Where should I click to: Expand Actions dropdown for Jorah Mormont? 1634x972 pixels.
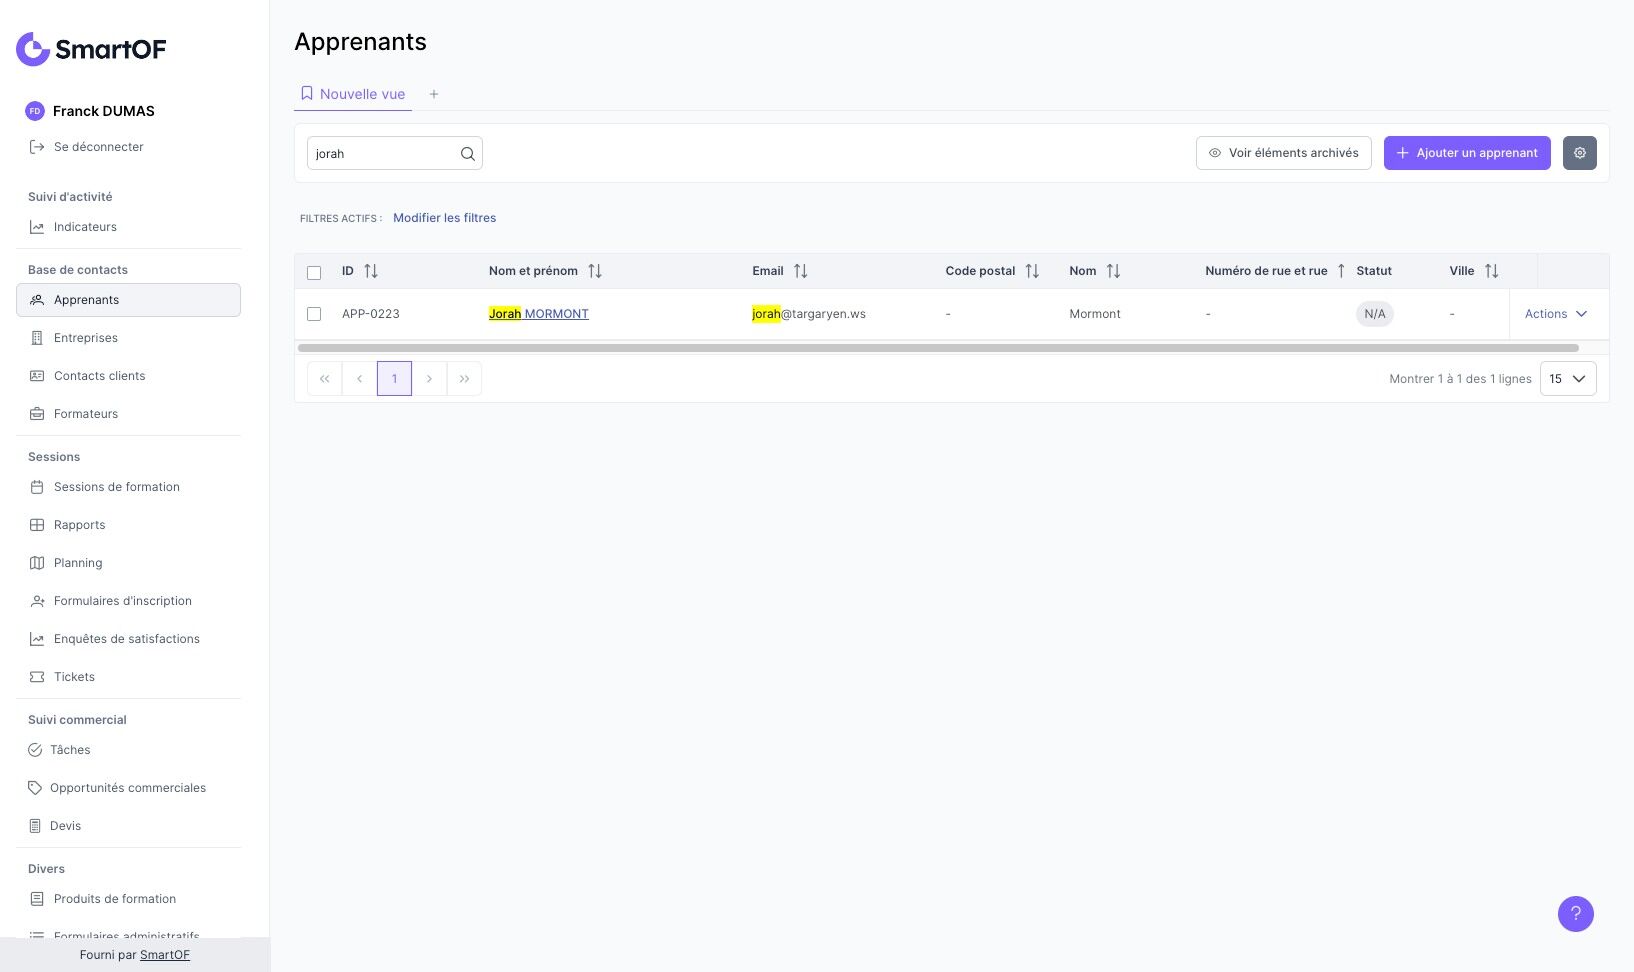1556,314
